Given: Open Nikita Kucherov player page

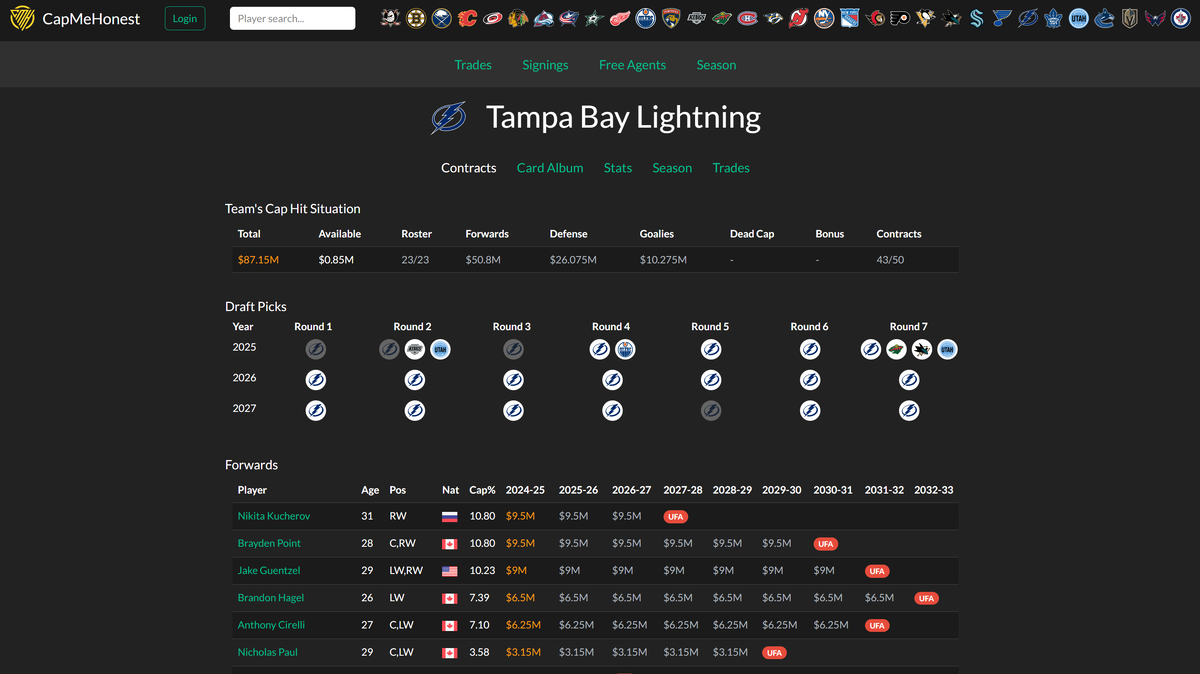Looking at the screenshot, I should 274,516.
